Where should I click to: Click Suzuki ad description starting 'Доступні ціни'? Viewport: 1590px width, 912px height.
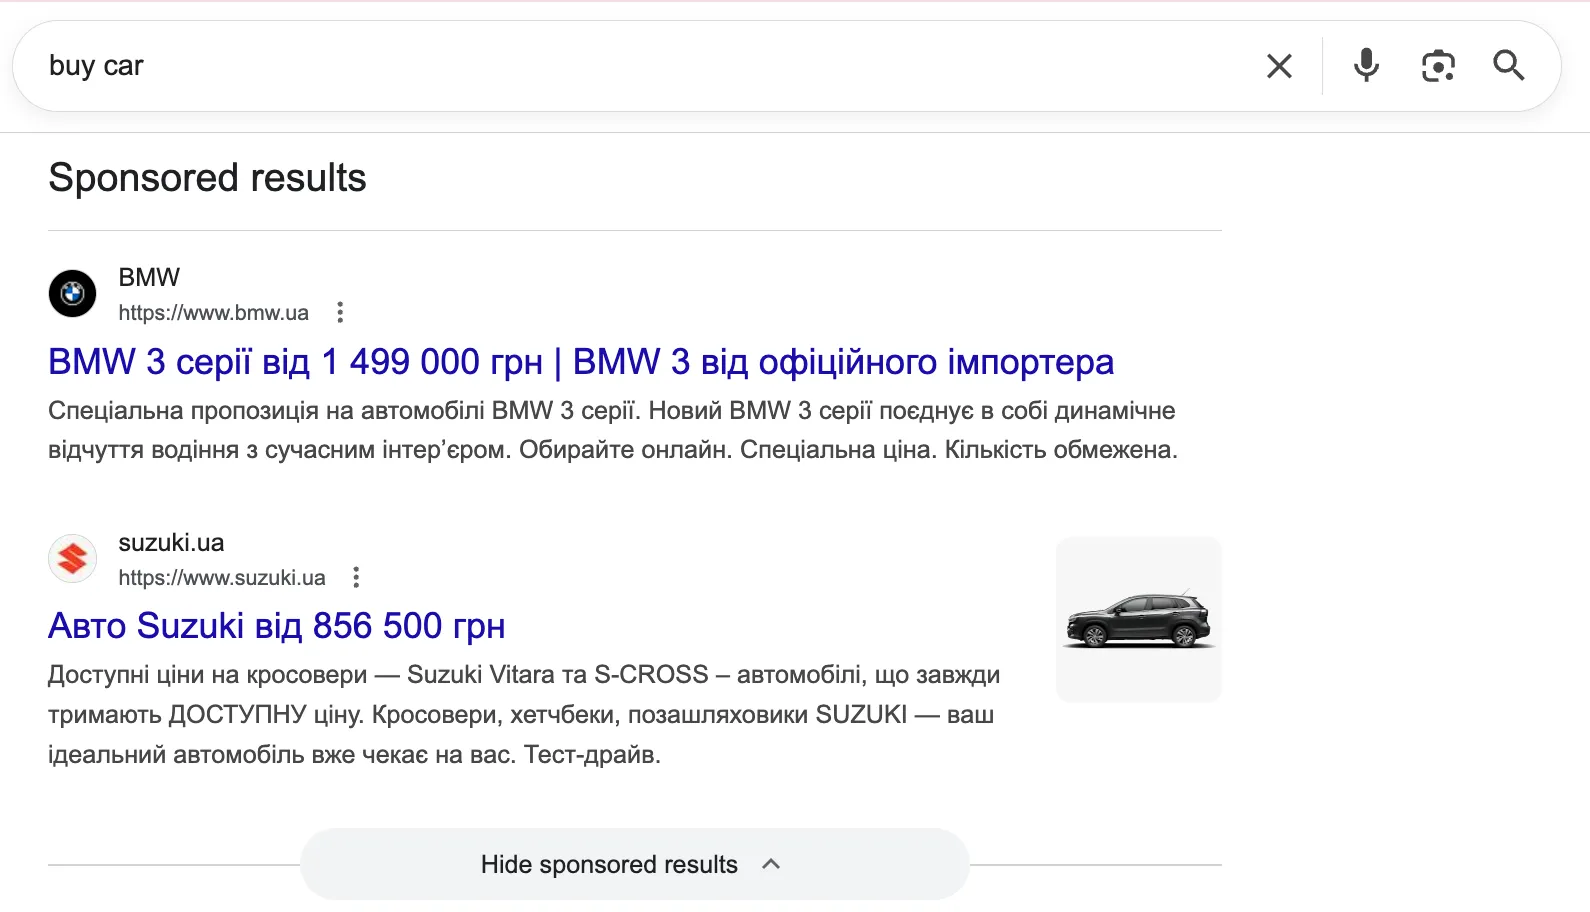[x=524, y=714]
